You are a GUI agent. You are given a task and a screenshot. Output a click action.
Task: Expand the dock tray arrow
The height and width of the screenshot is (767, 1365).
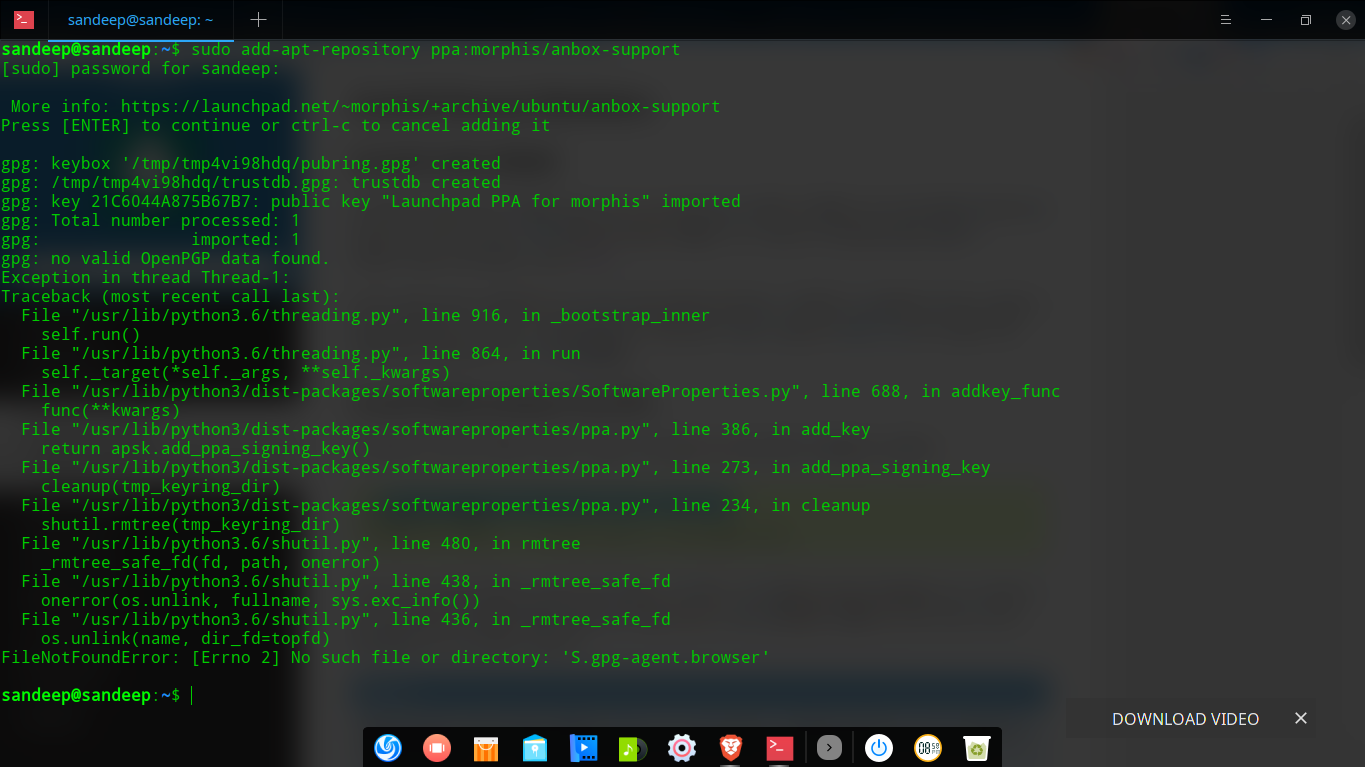click(829, 748)
